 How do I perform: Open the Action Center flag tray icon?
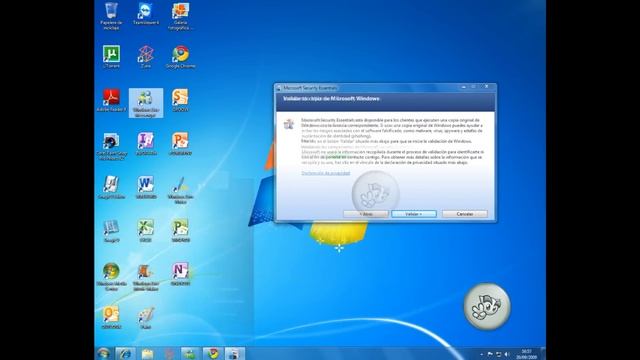pyautogui.click(x=490, y=354)
